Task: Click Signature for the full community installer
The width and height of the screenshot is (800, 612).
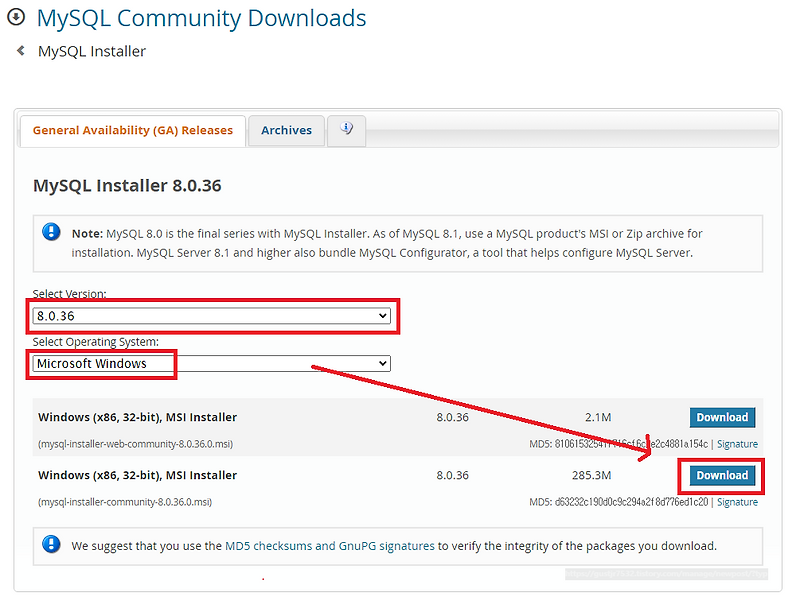Action: pyautogui.click(x=737, y=501)
